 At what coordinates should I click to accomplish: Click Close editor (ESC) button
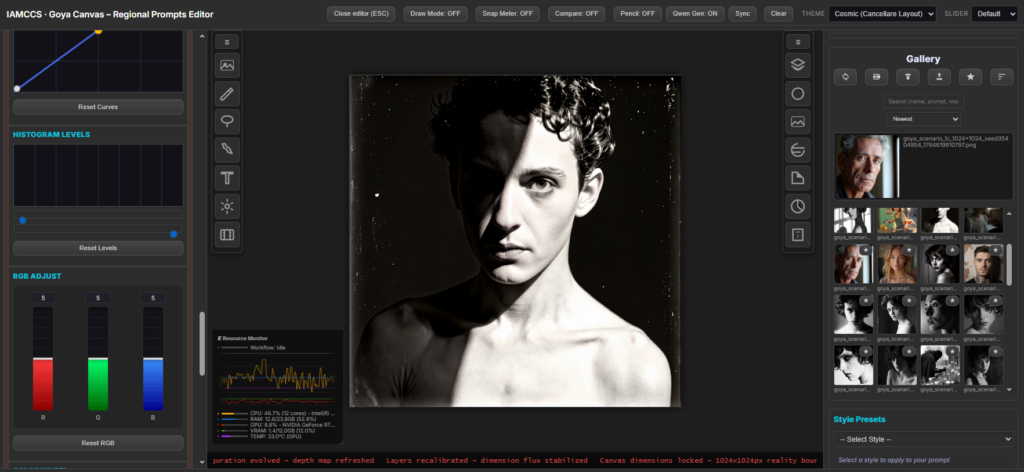tap(360, 14)
